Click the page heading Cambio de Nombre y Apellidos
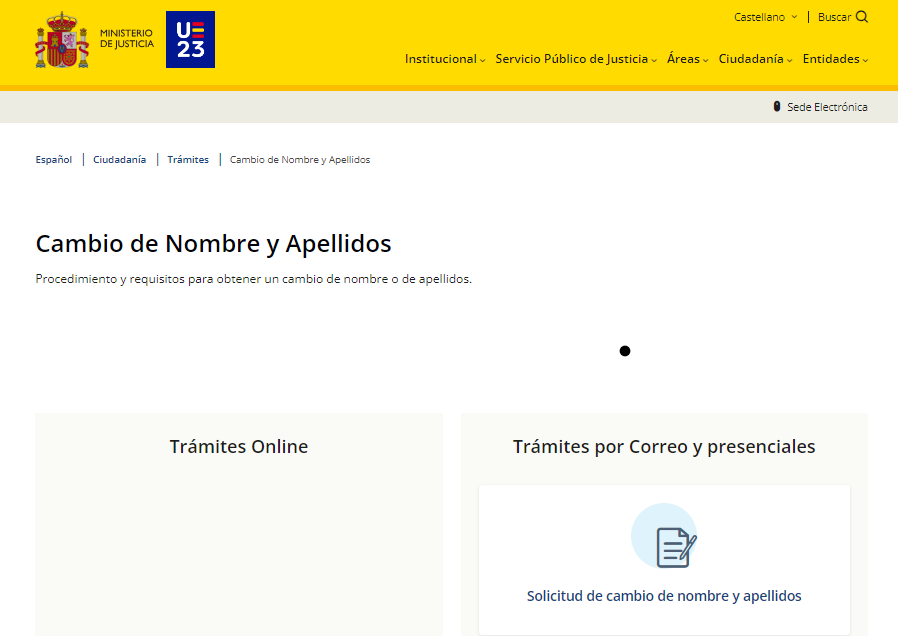 pyautogui.click(x=213, y=244)
